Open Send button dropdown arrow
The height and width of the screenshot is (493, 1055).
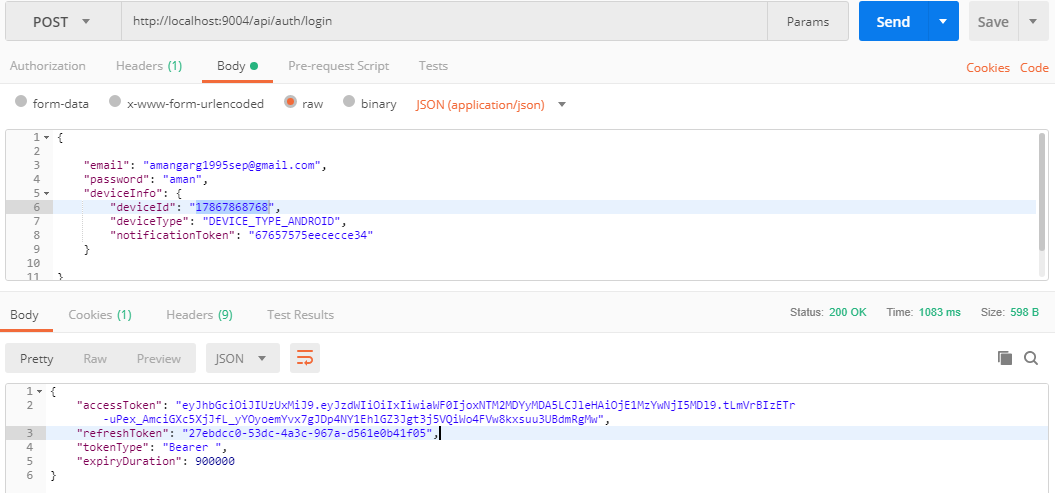click(x=944, y=22)
